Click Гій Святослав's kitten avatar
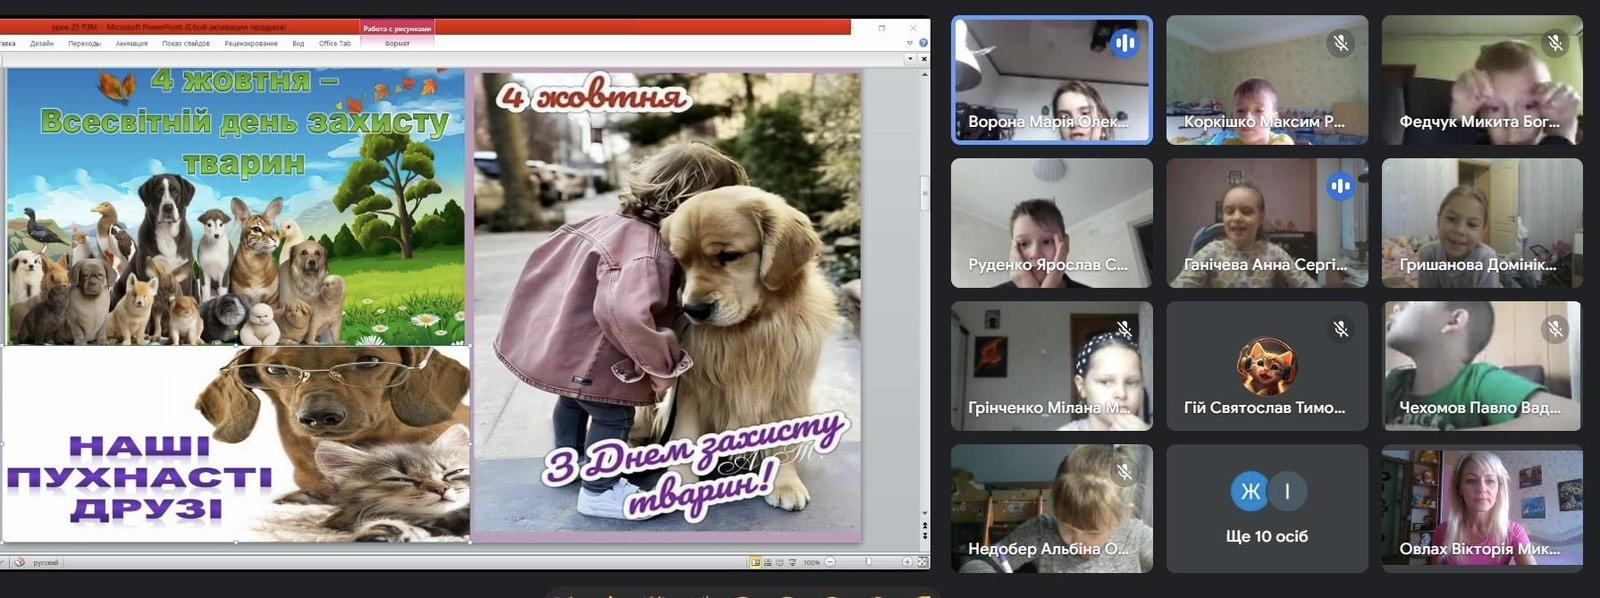This screenshot has height=598, width=1600. (x=1266, y=366)
